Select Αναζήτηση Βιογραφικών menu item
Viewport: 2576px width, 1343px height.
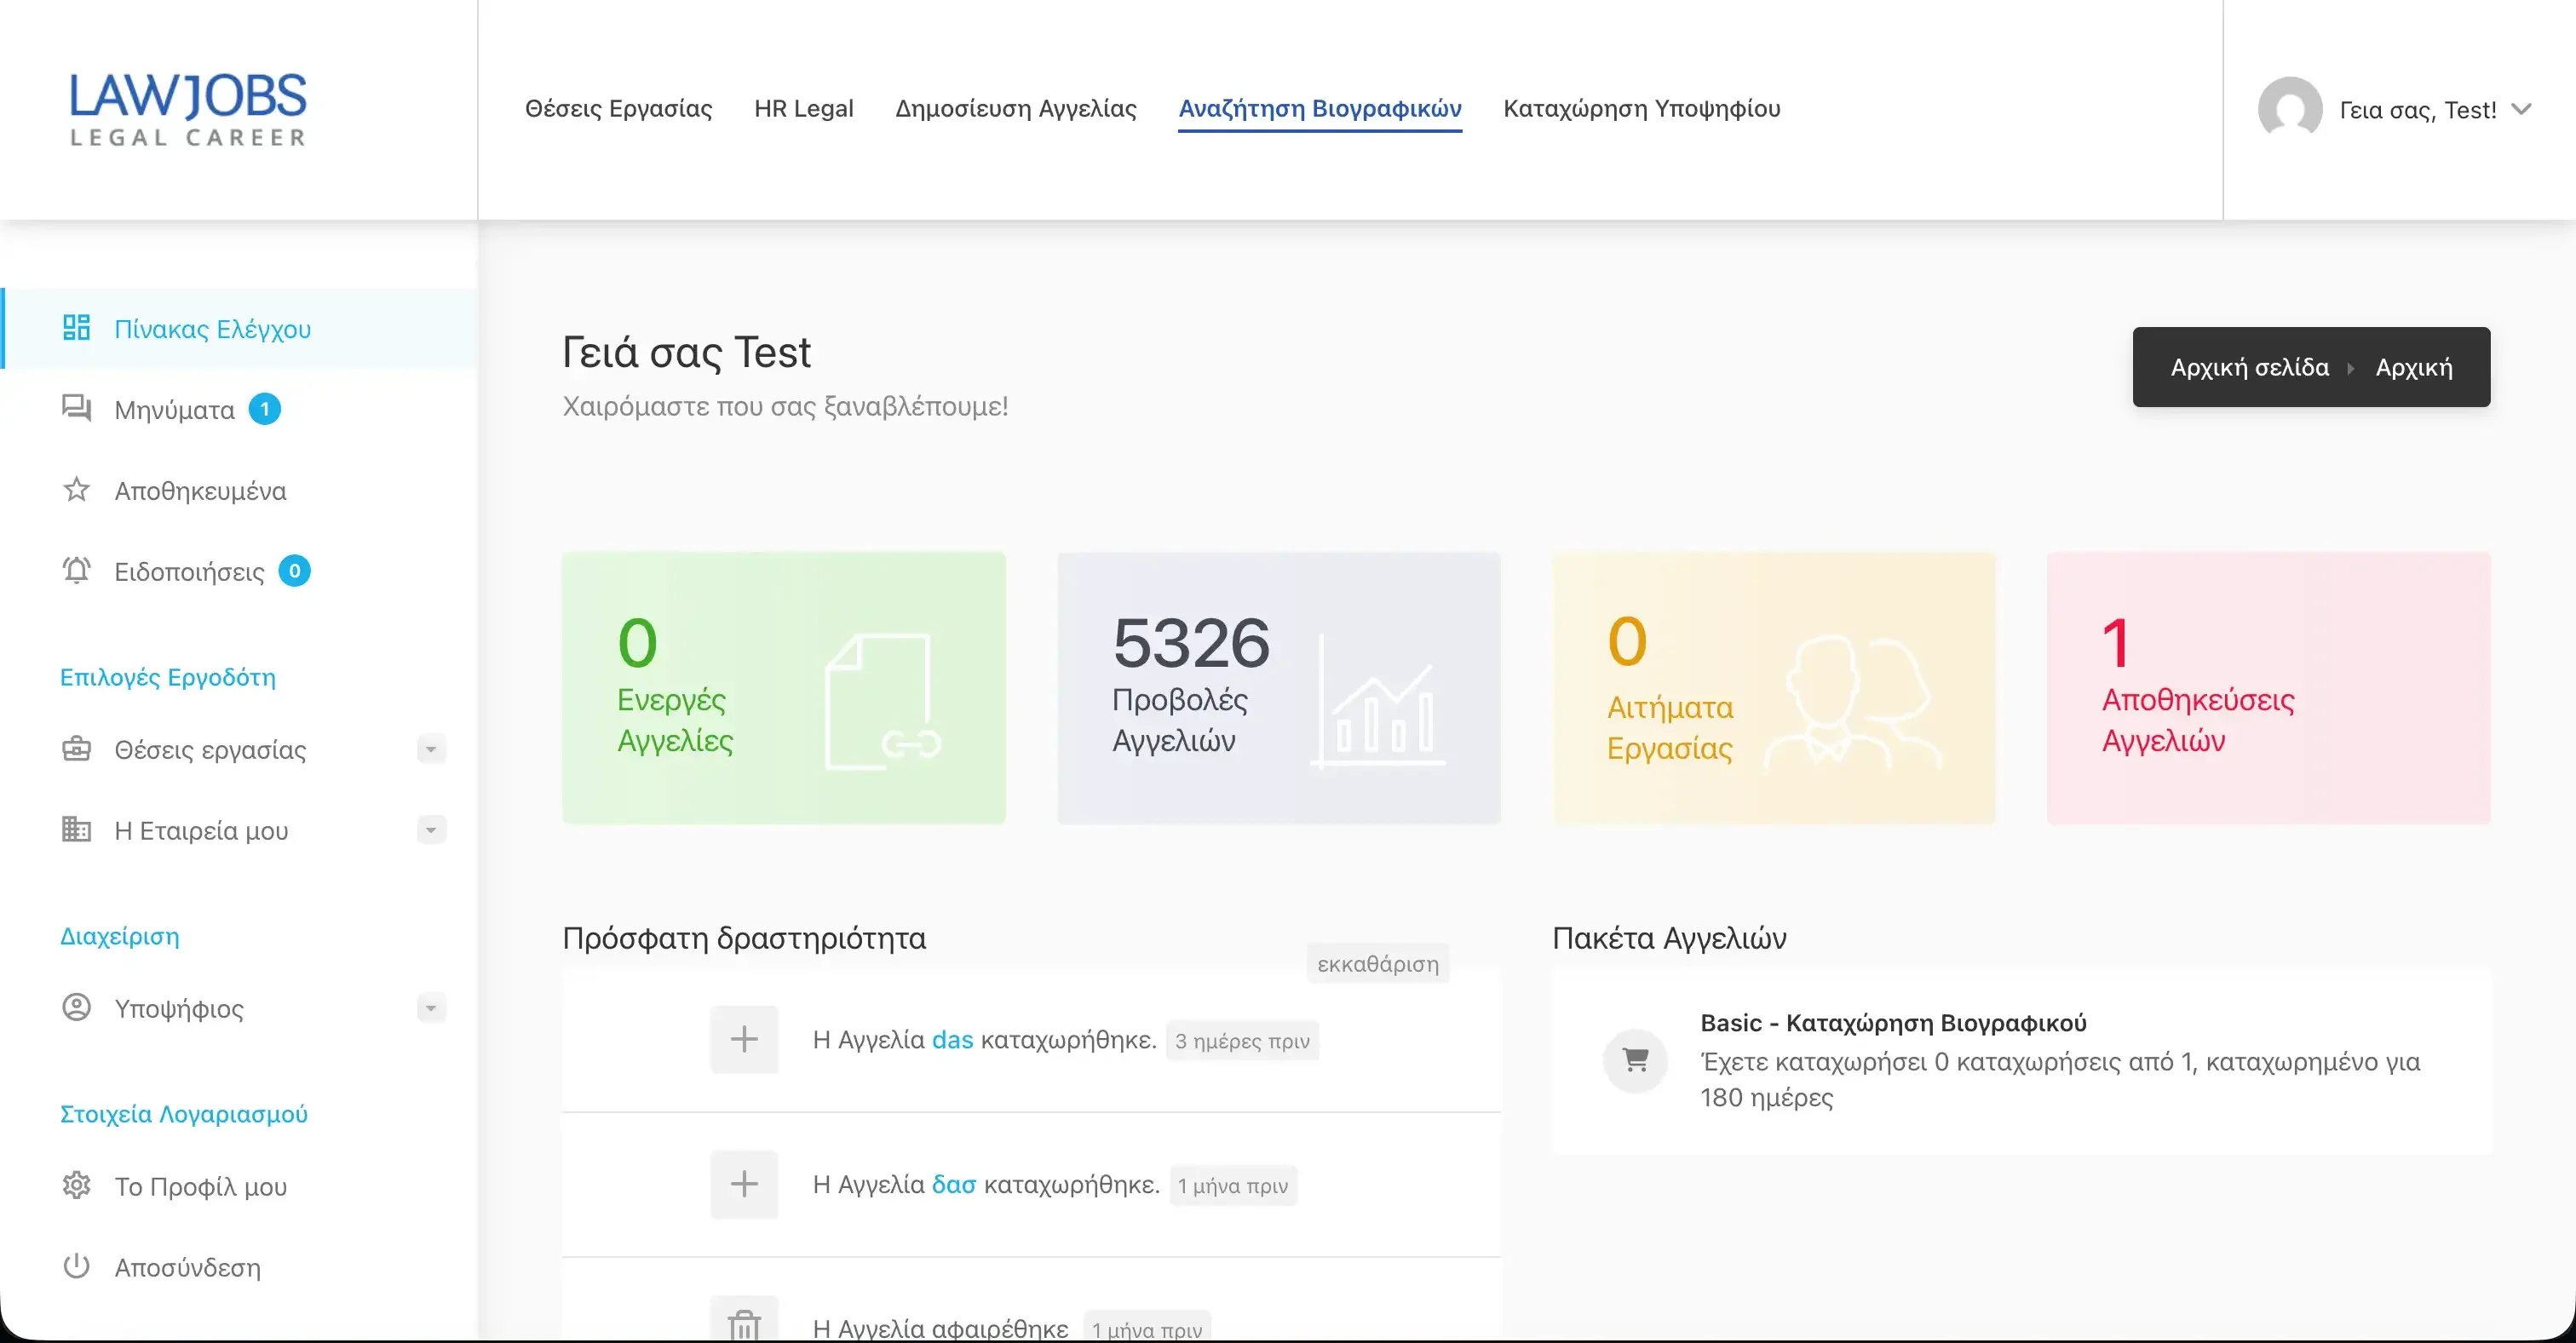click(x=1320, y=109)
